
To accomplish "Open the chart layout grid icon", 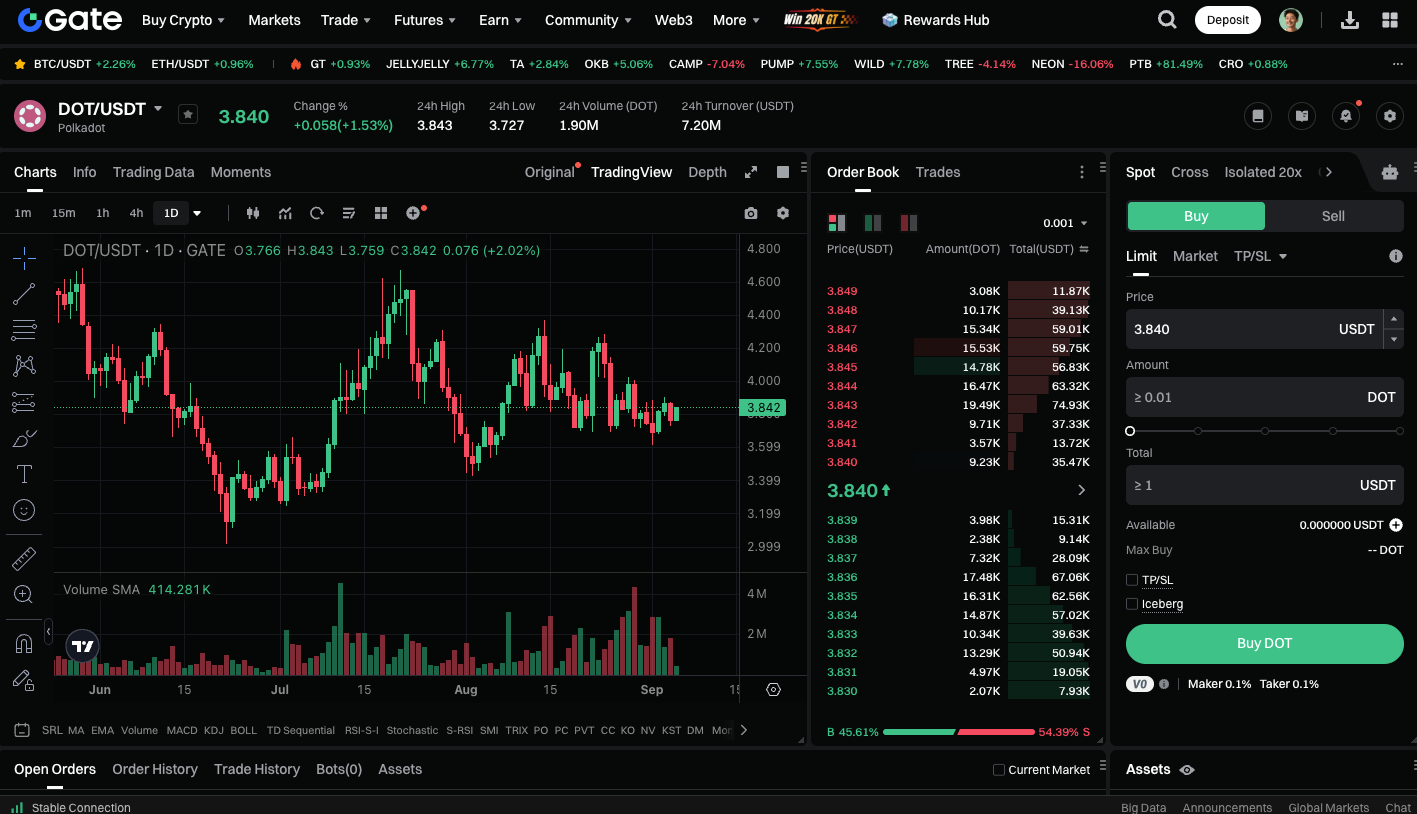I will coord(381,213).
